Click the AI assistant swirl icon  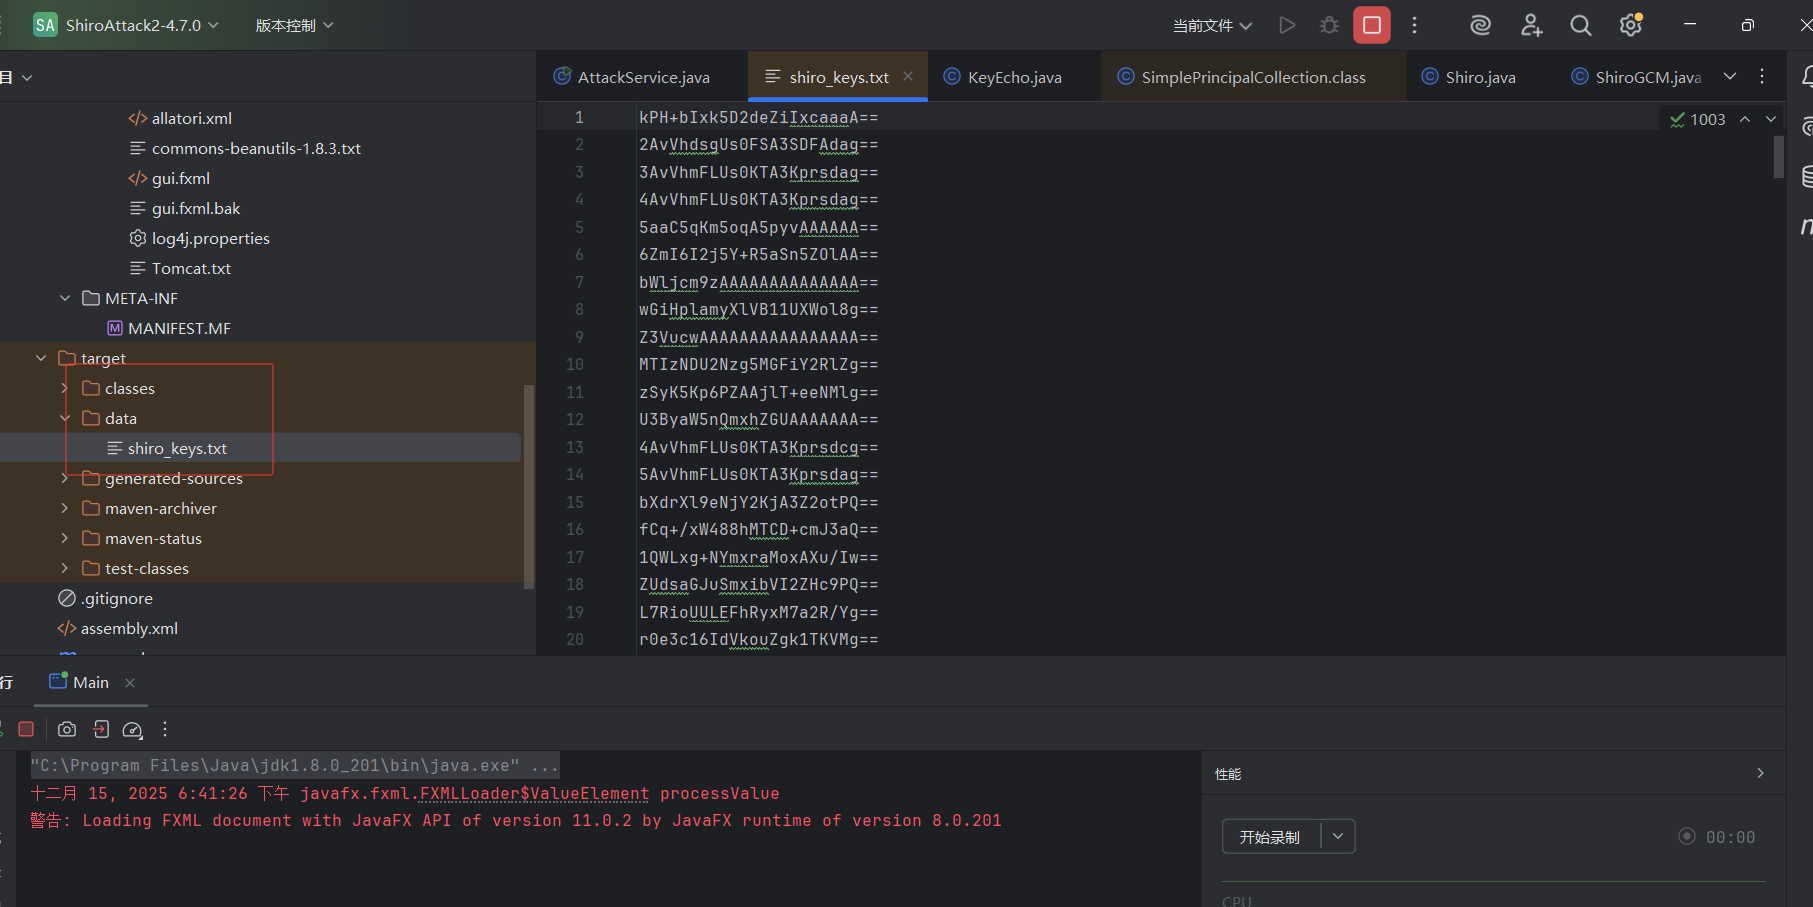point(1480,25)
